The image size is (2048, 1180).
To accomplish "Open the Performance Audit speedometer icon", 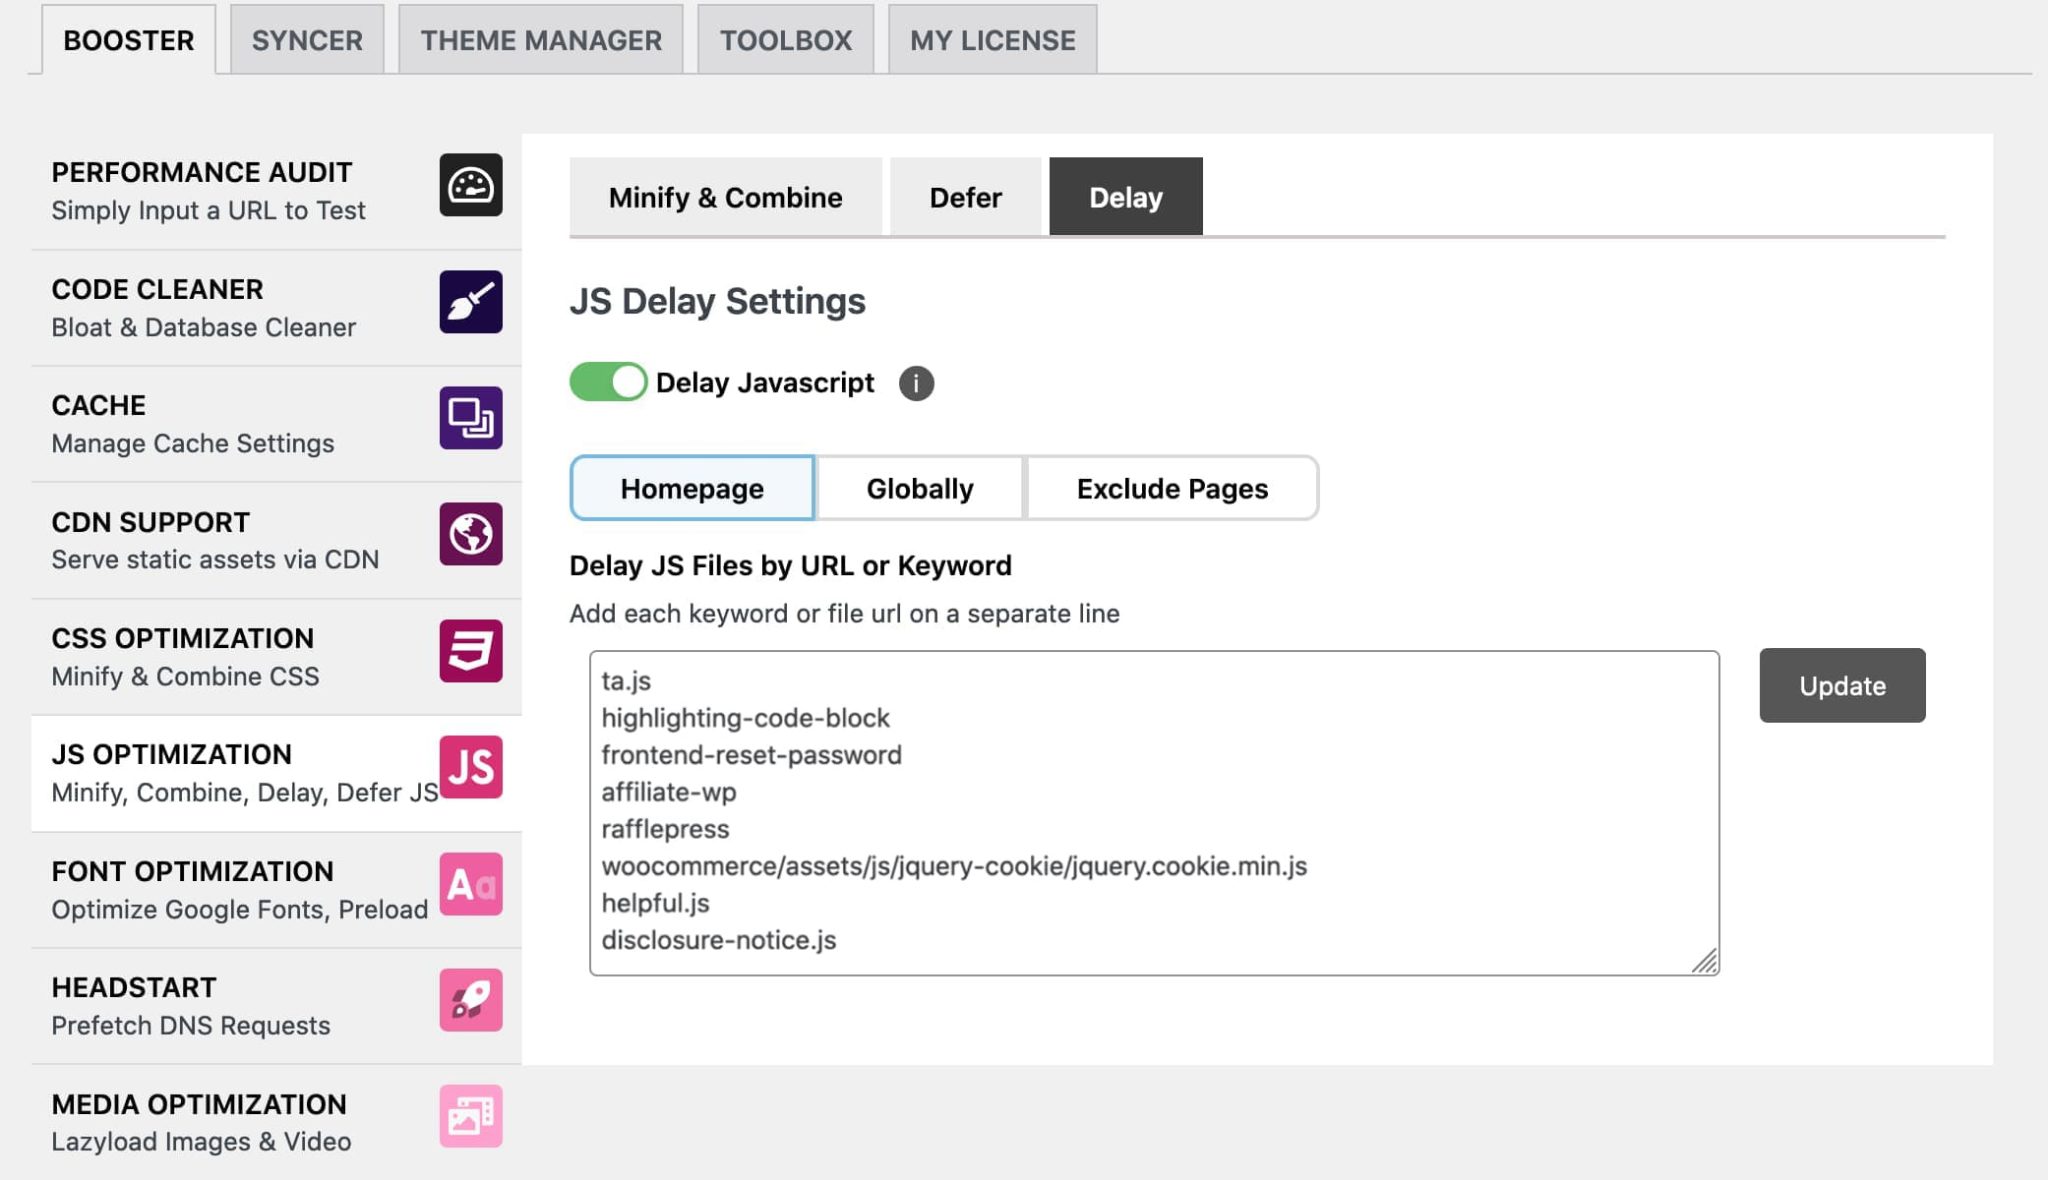I will pyautogui.click(x=470, y=186).
